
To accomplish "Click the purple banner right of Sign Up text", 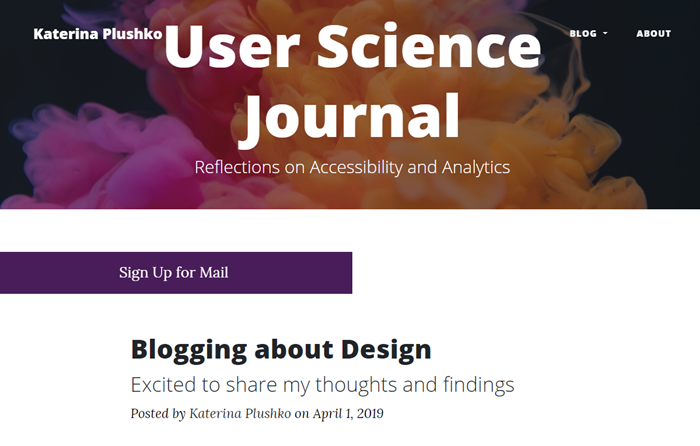I will [290, 273].
